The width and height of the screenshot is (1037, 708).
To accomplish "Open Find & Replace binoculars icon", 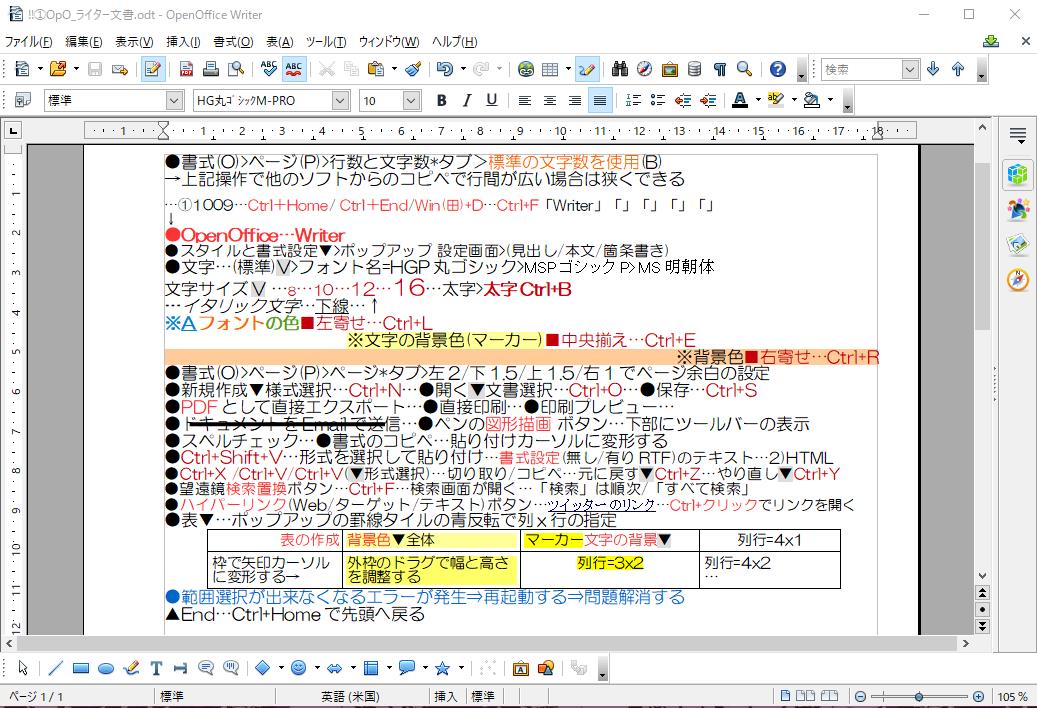I will click(620, 69).
